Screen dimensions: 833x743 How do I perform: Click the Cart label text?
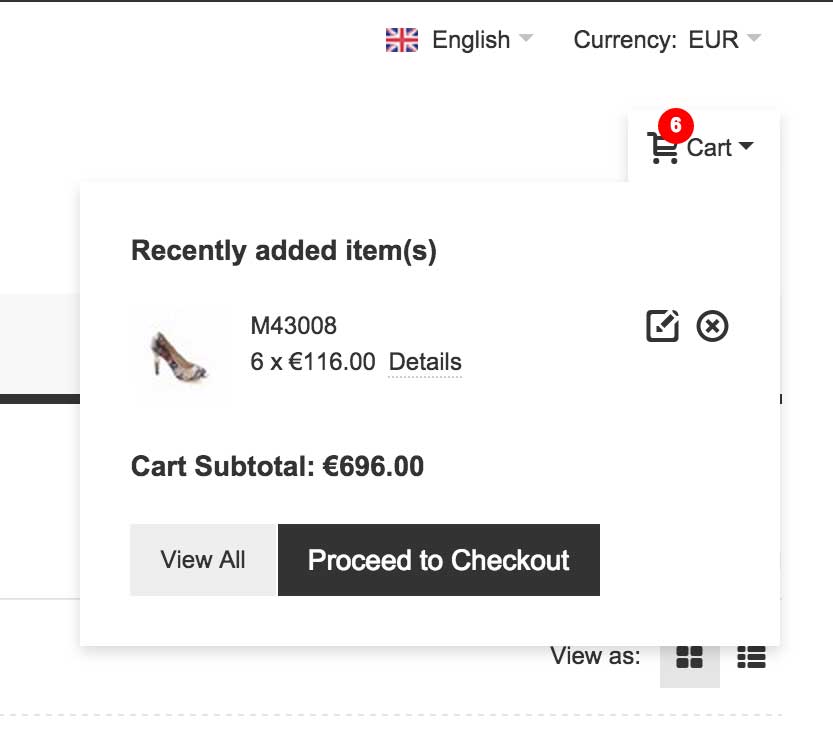tap(709, 148)
